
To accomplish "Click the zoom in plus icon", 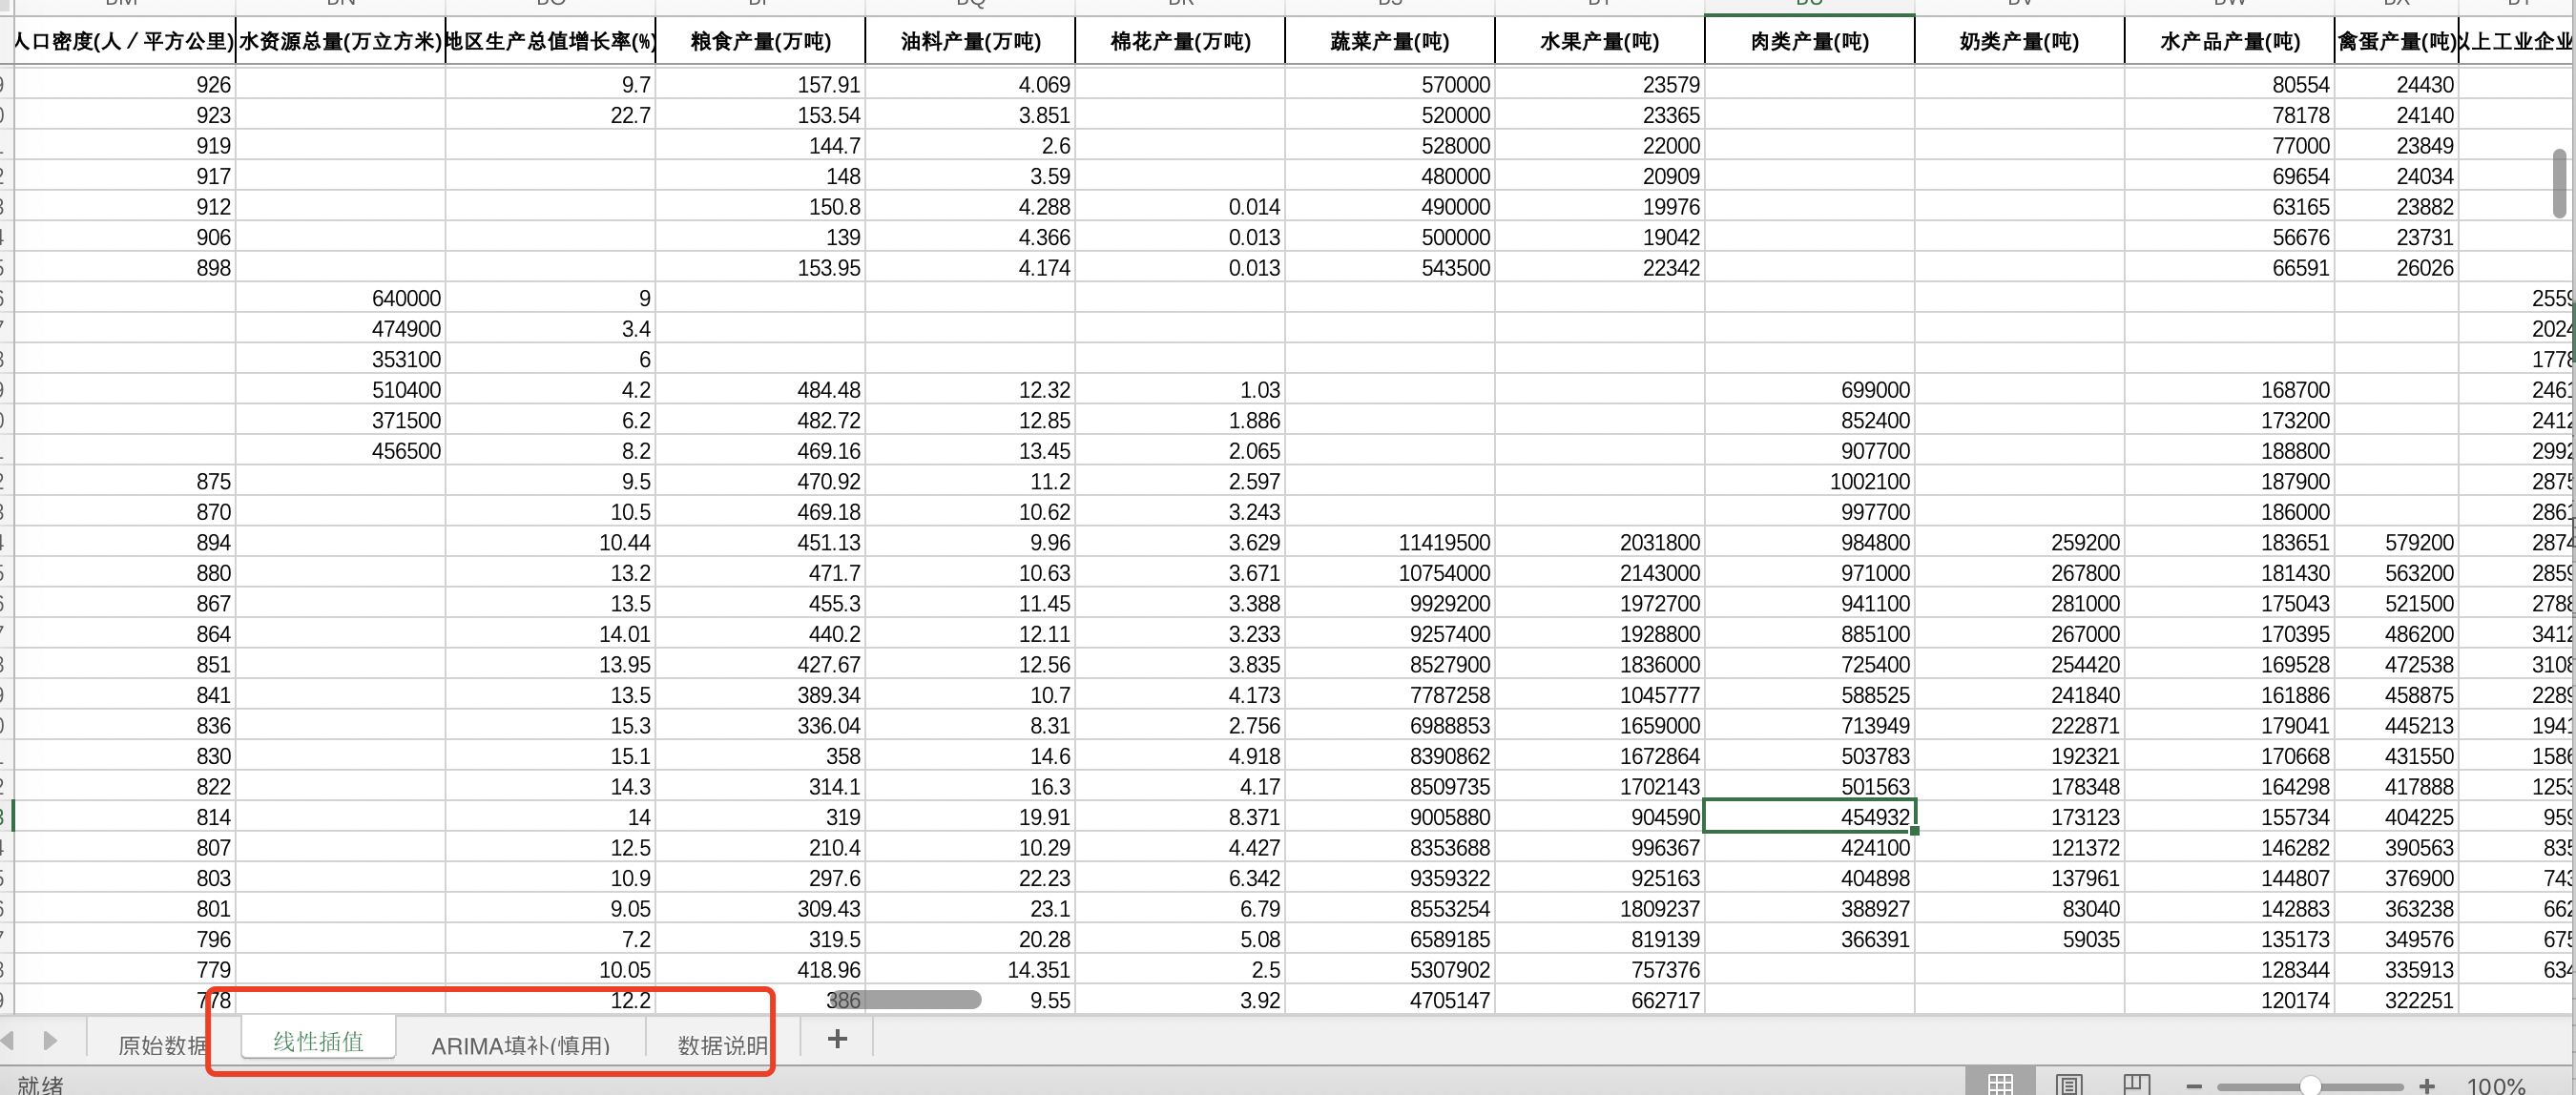I will [x=2427, y=1086].
